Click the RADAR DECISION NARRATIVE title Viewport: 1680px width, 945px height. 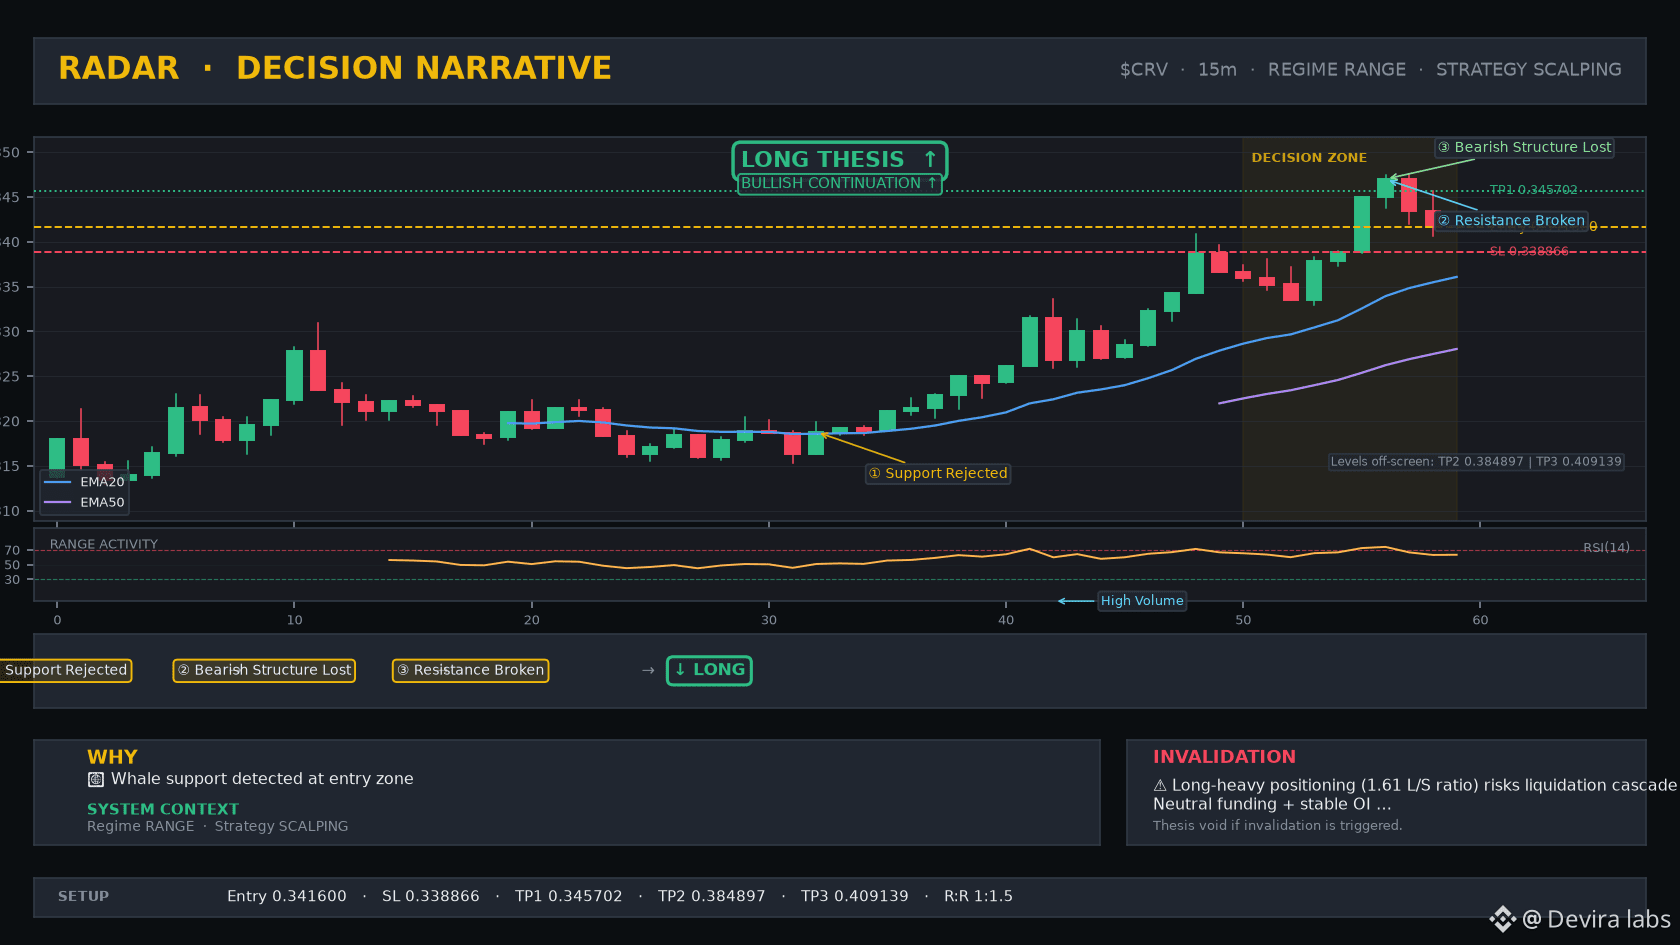coord(335,68)
